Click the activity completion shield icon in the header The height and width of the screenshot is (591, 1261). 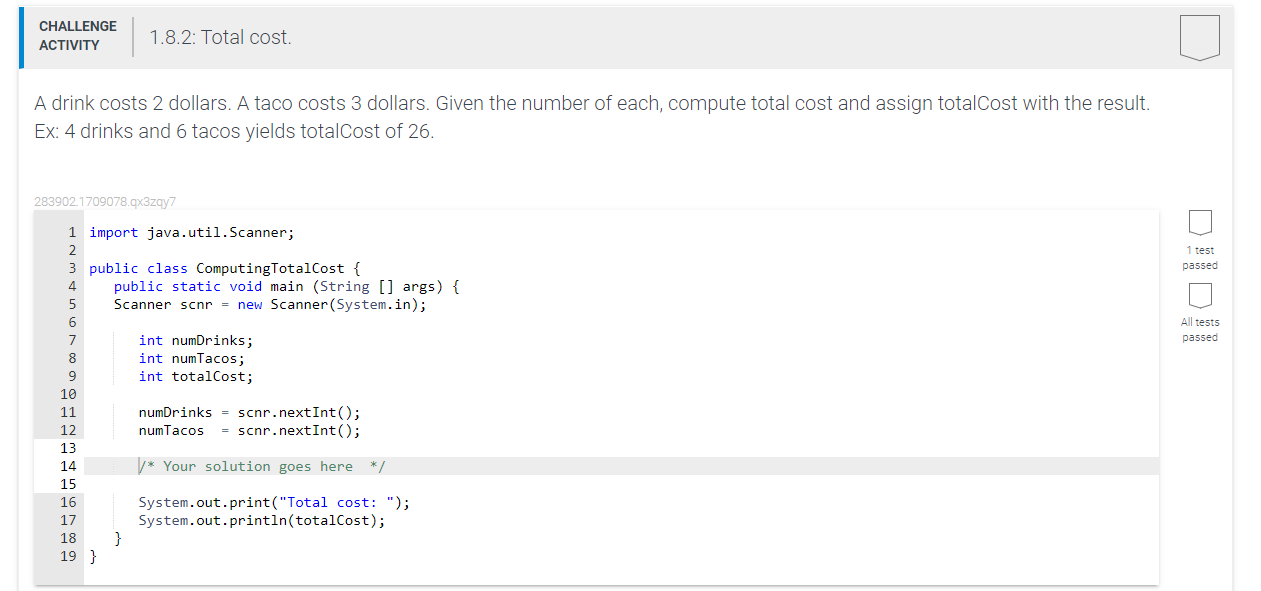tap(1199, 38)
